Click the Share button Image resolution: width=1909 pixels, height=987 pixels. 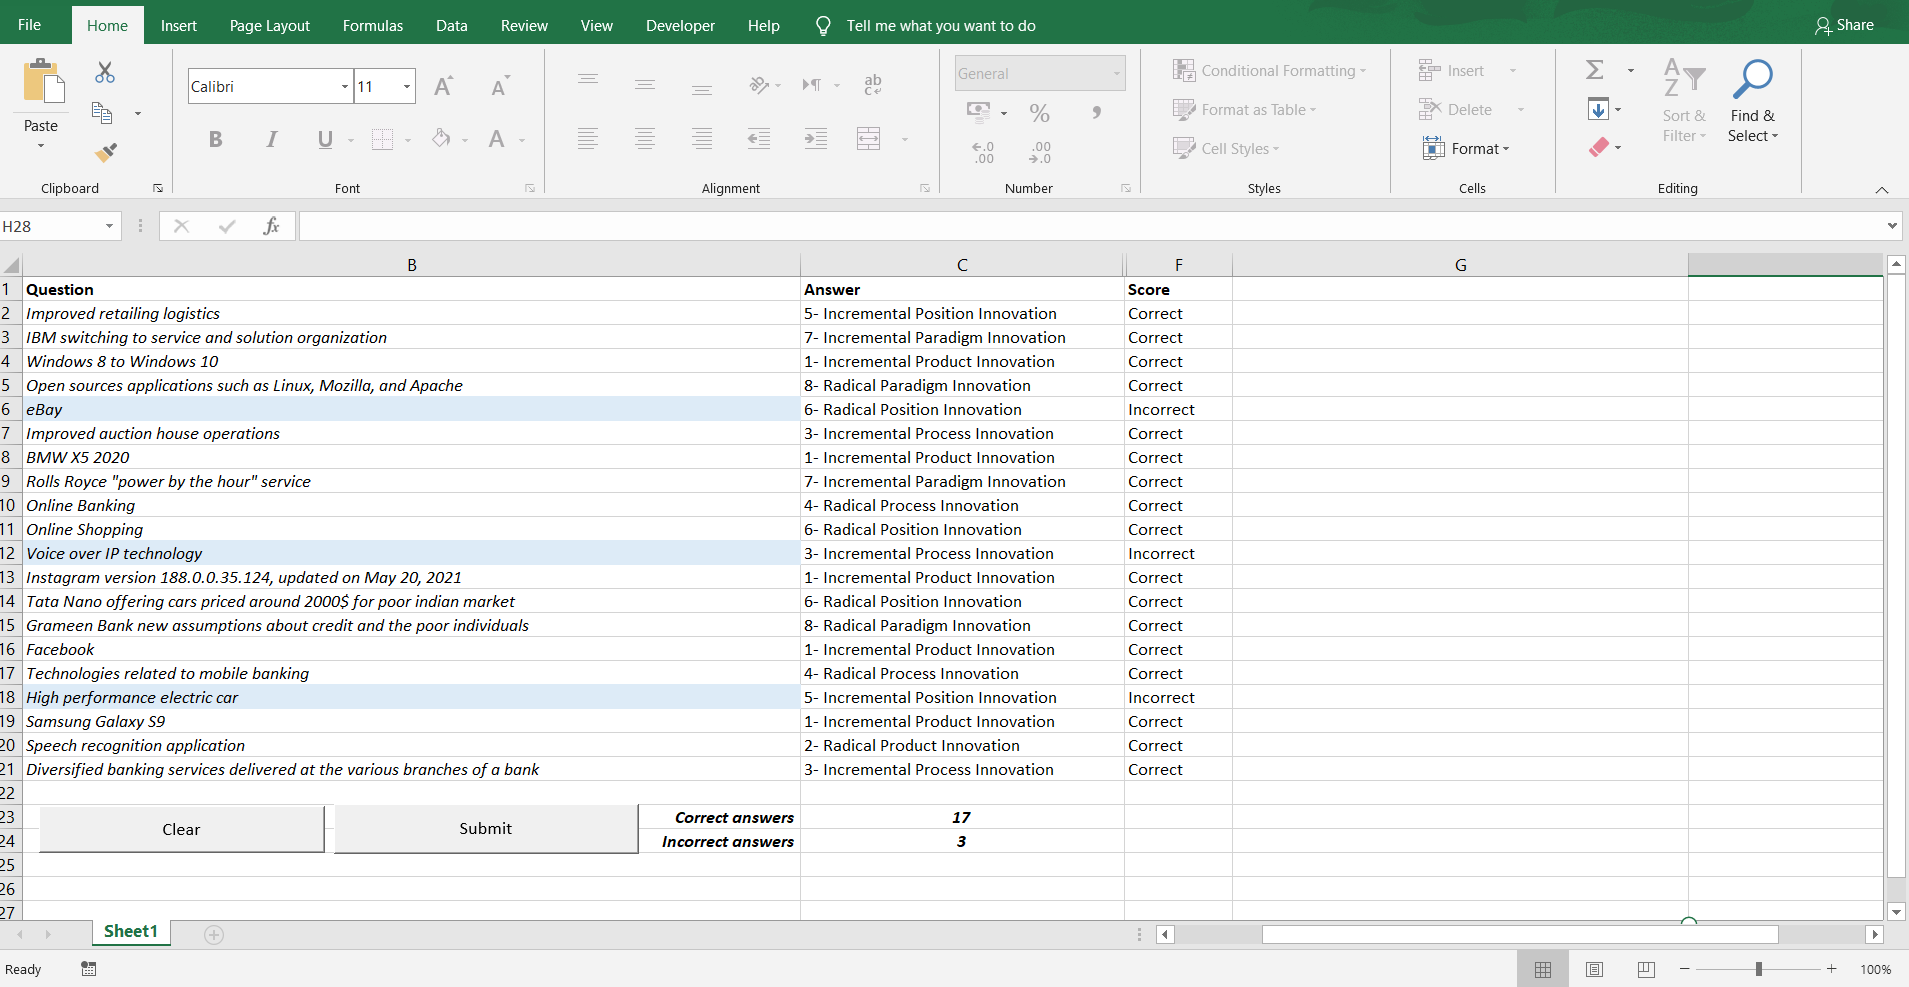click(1844, 24)
